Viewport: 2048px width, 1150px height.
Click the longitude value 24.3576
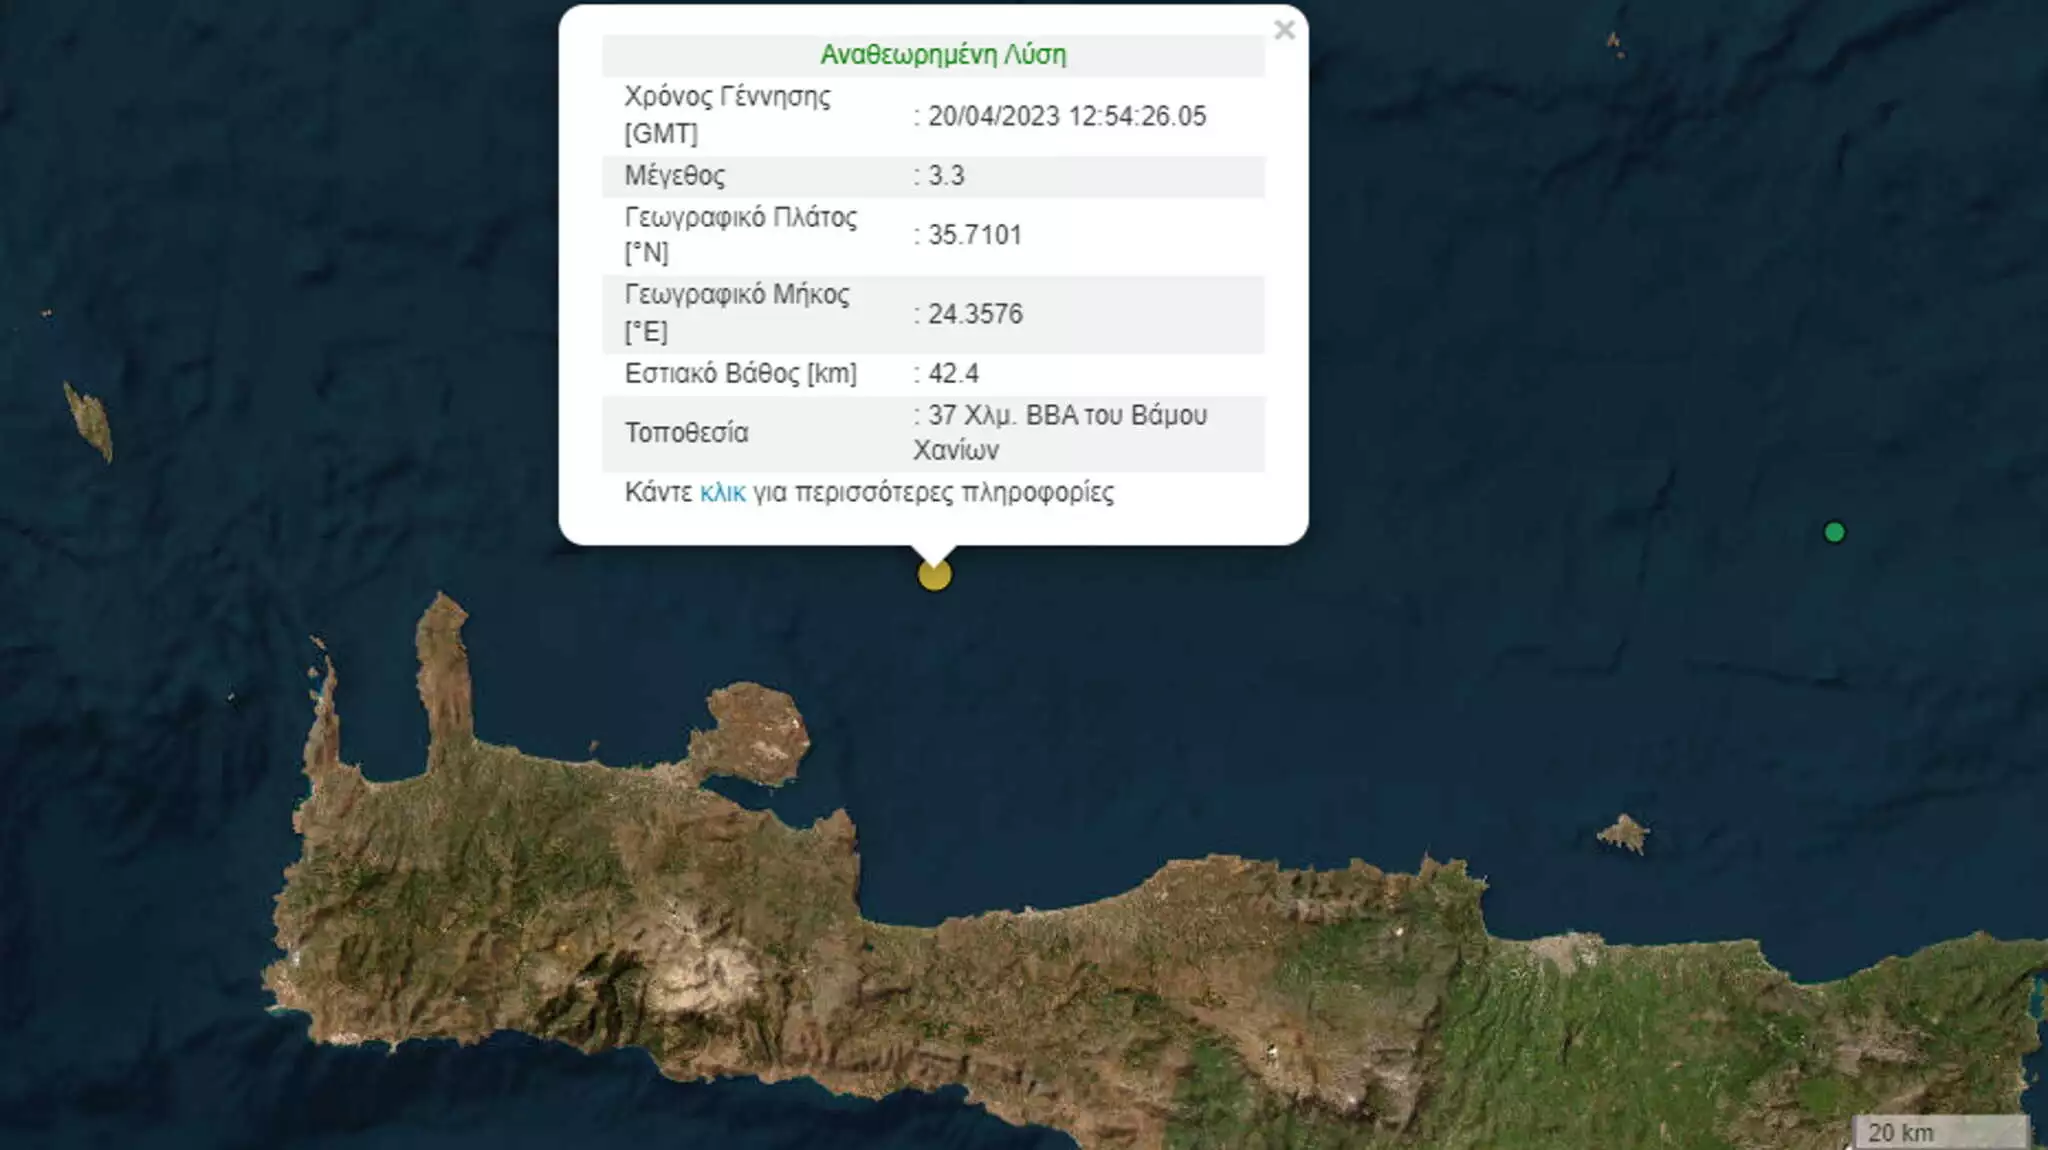[x=974, y=314]
